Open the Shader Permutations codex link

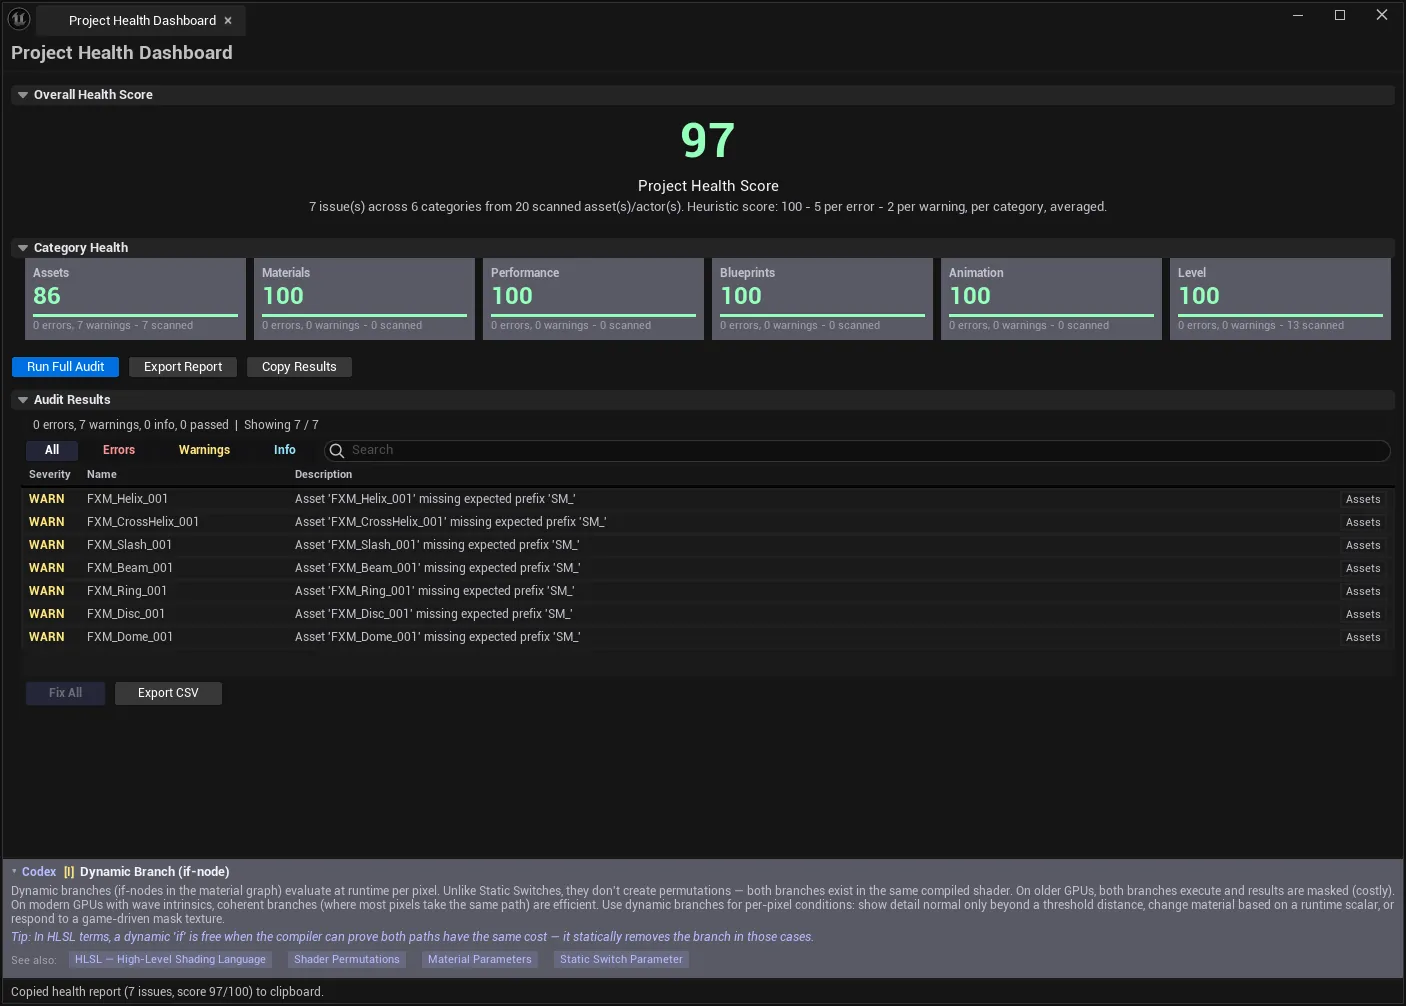click(347, 960)
